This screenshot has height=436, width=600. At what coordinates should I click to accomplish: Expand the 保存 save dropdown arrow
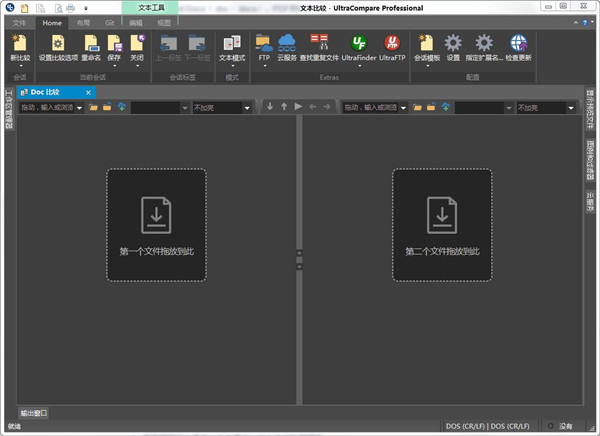pos(114,66)
